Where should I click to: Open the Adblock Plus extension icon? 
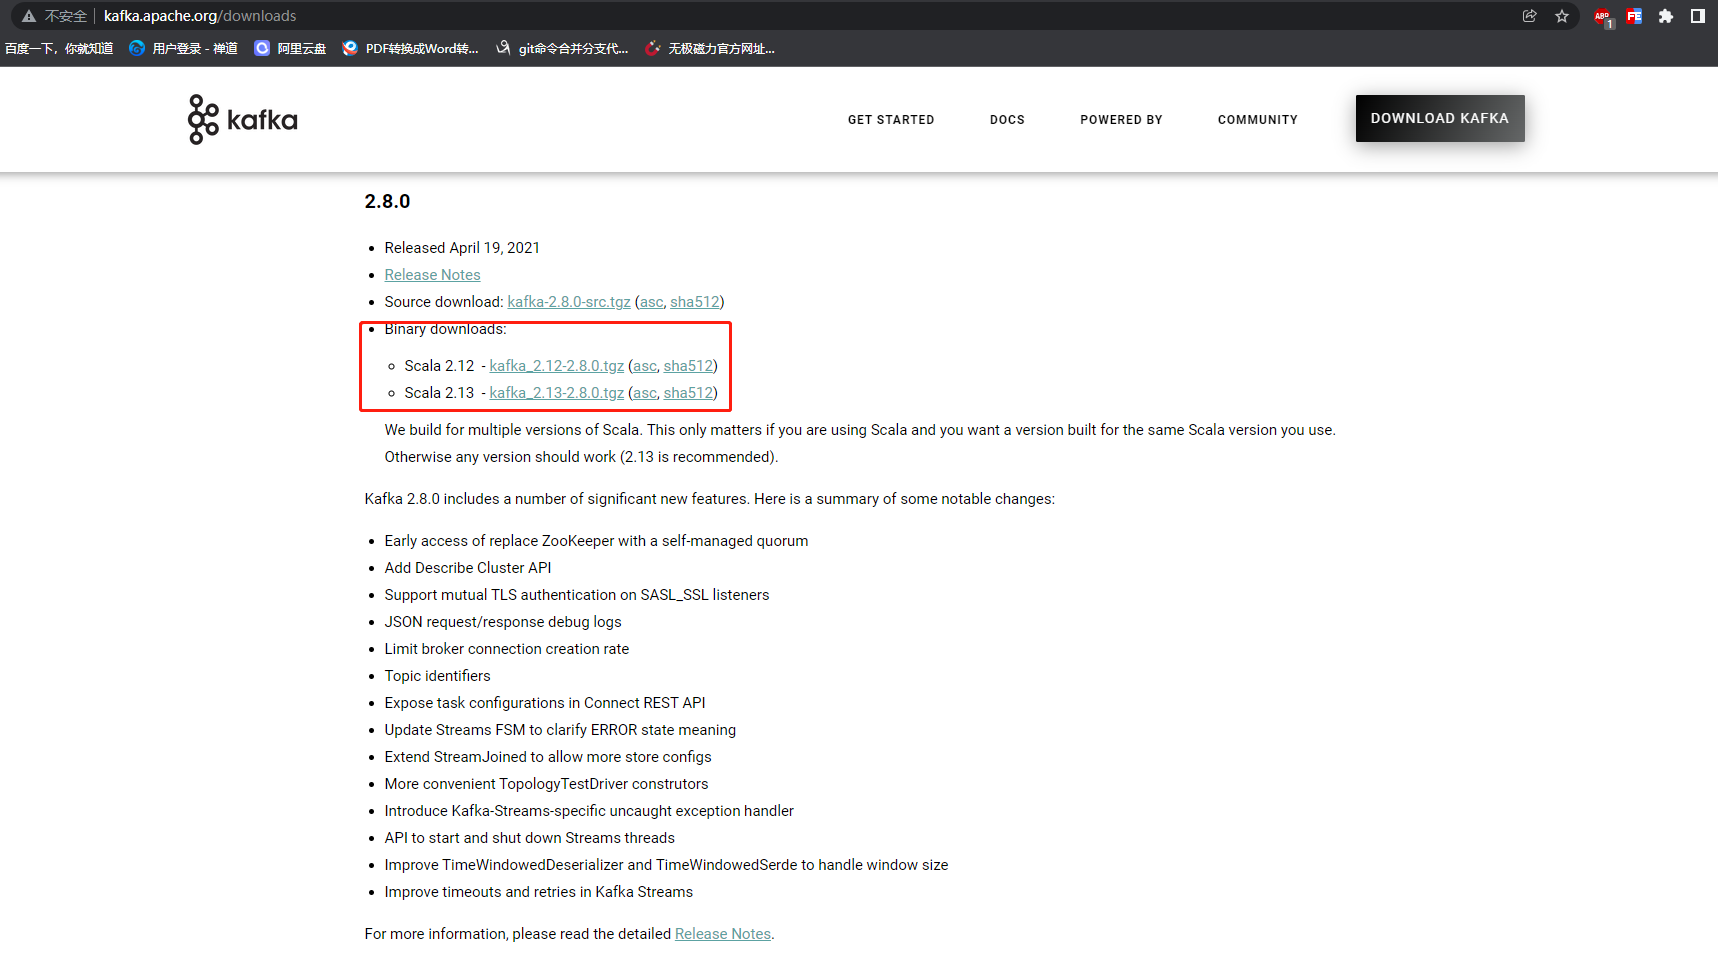click(x=1601, y=16)
